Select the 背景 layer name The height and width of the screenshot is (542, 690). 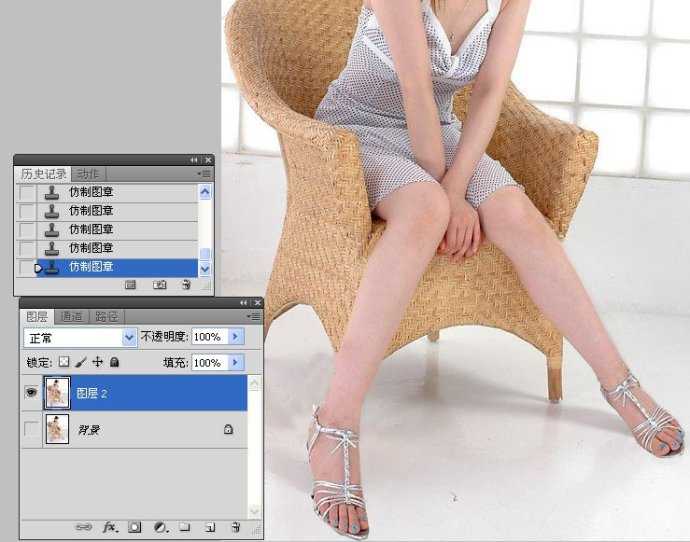pos(88,429)
